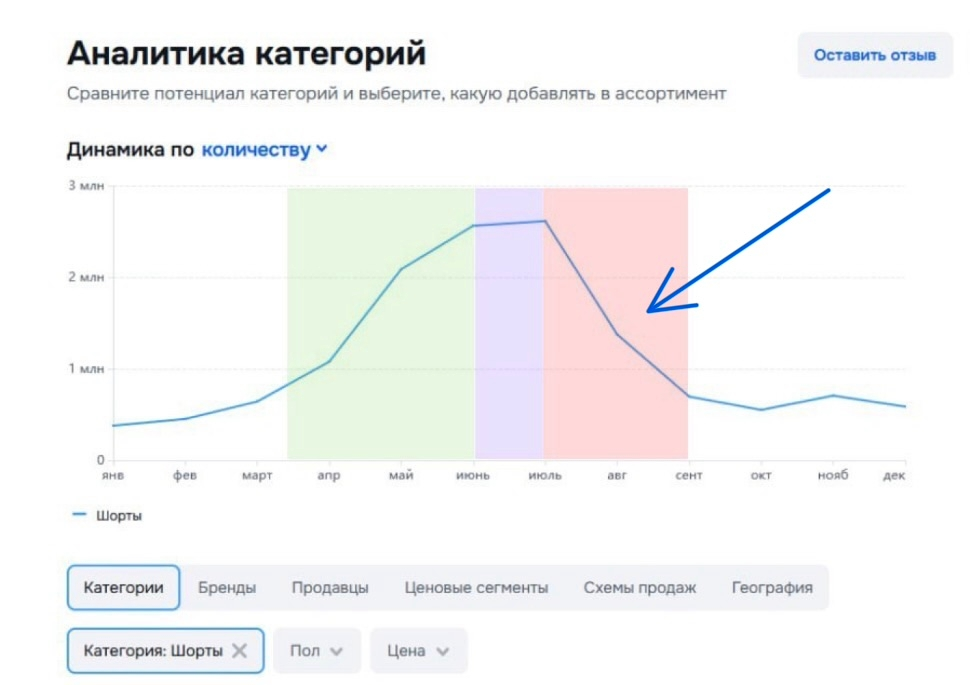Click the 'Категория: Шорты' filter chip
Viewport: 970px width, 685px height.
click(153, 651)
